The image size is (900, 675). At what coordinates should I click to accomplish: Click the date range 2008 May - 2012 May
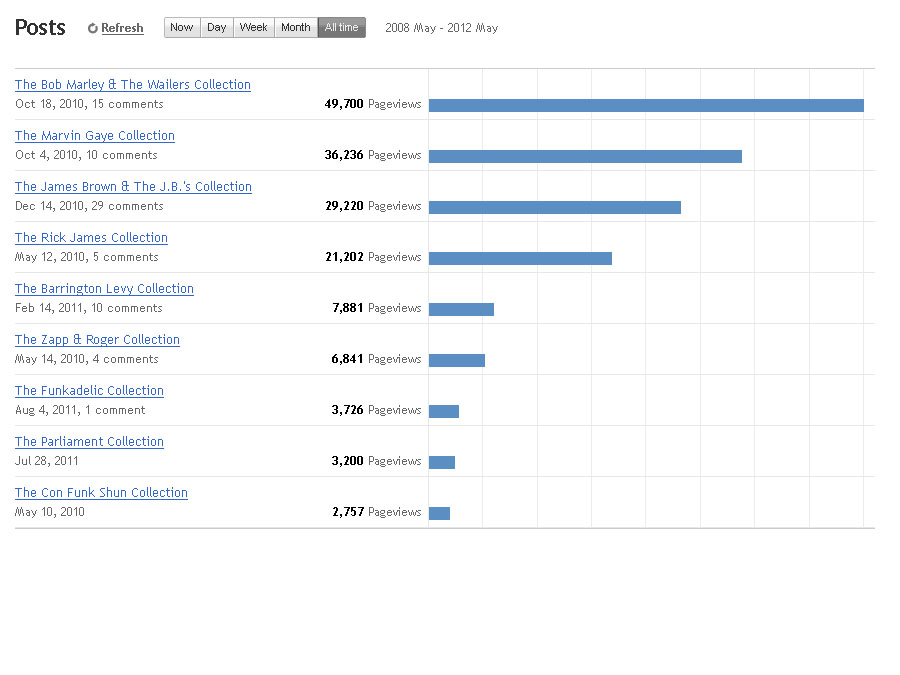[x=442, y=28]
